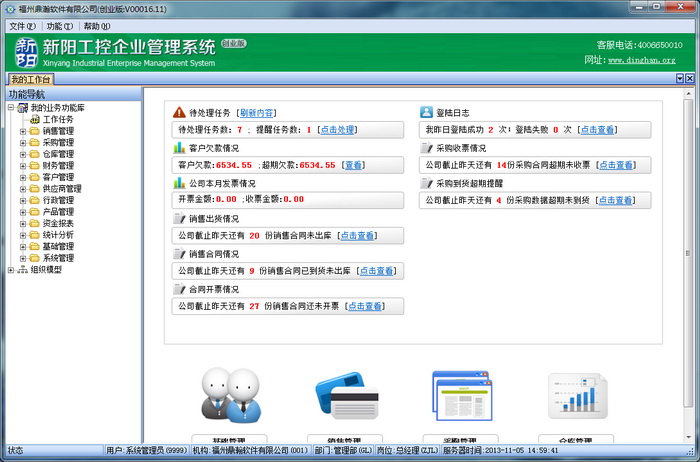The width and height of the screenshot is (700, 462).
Task: Expand the 产品管理 tree node
Action: (23, 212)
